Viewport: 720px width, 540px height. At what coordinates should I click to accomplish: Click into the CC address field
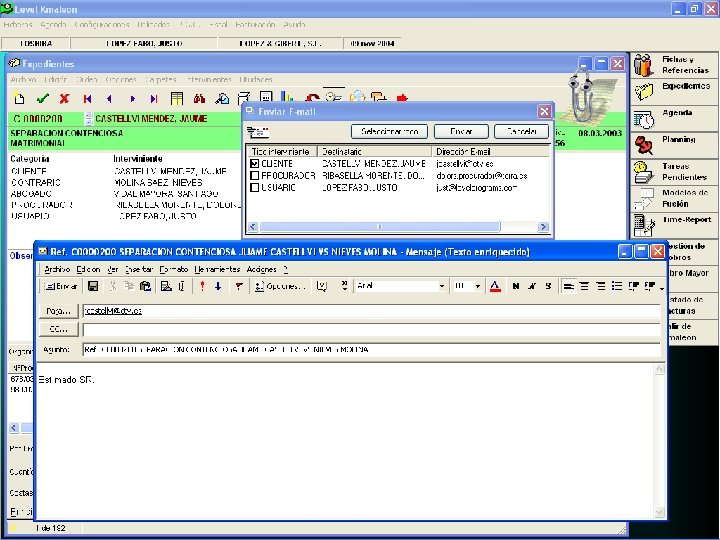(371, 329)
